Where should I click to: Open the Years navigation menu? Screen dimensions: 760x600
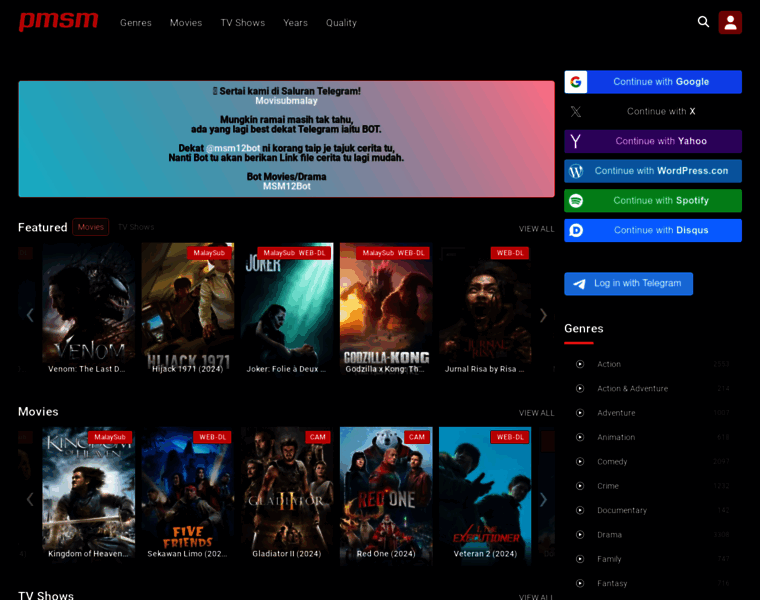coord(295,23)
